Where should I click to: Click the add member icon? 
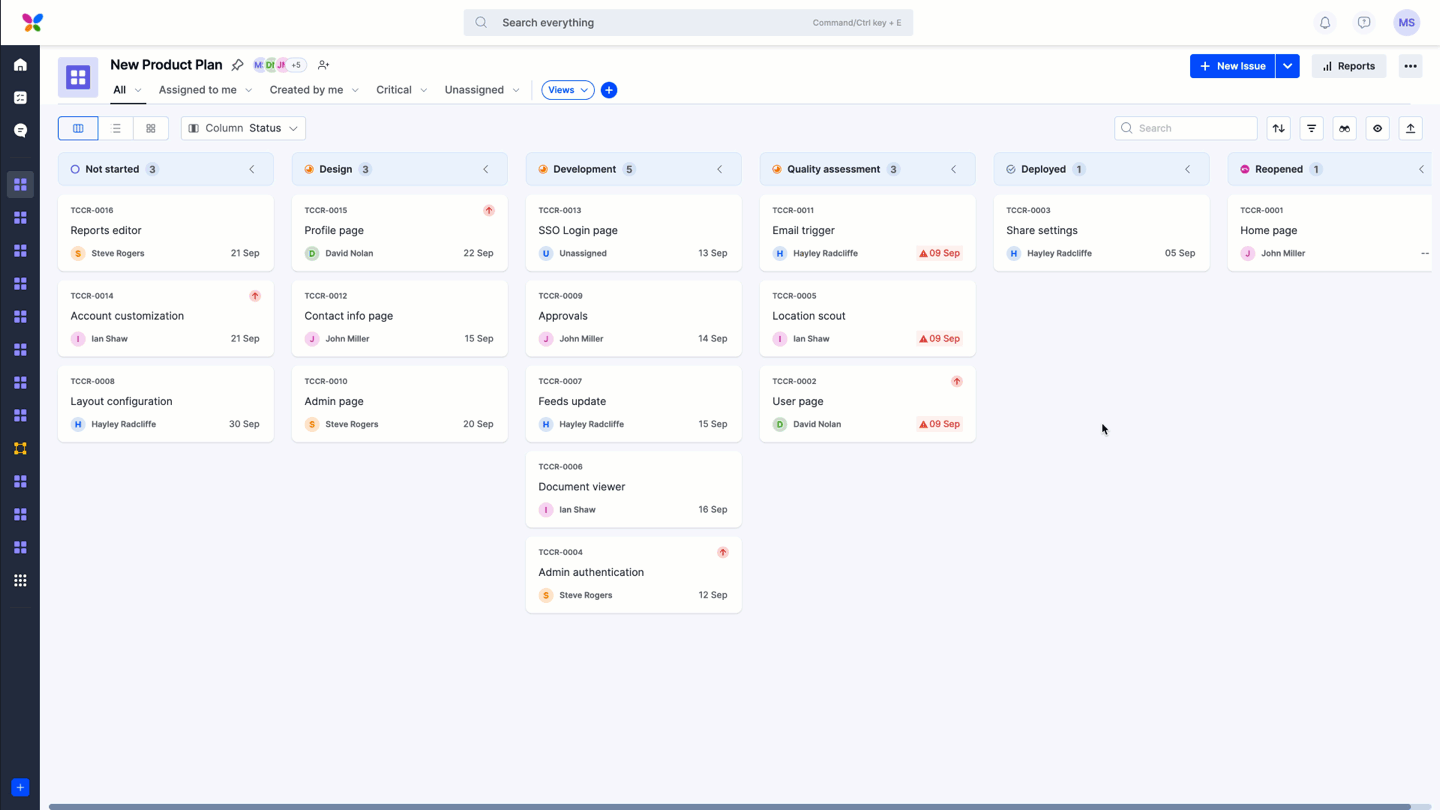323,65
